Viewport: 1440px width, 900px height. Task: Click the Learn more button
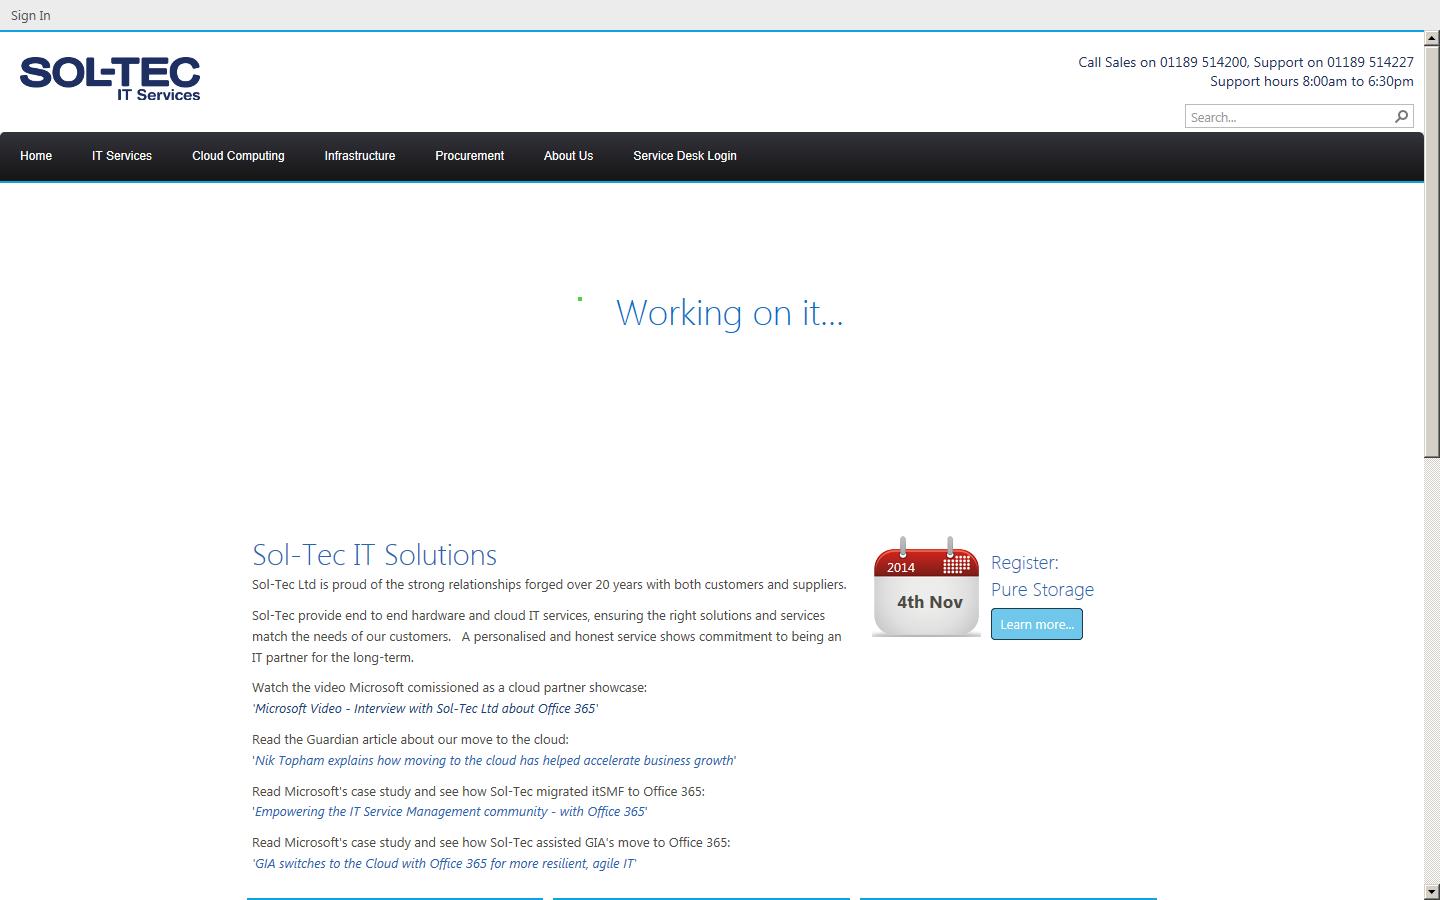click(1036, 624)
